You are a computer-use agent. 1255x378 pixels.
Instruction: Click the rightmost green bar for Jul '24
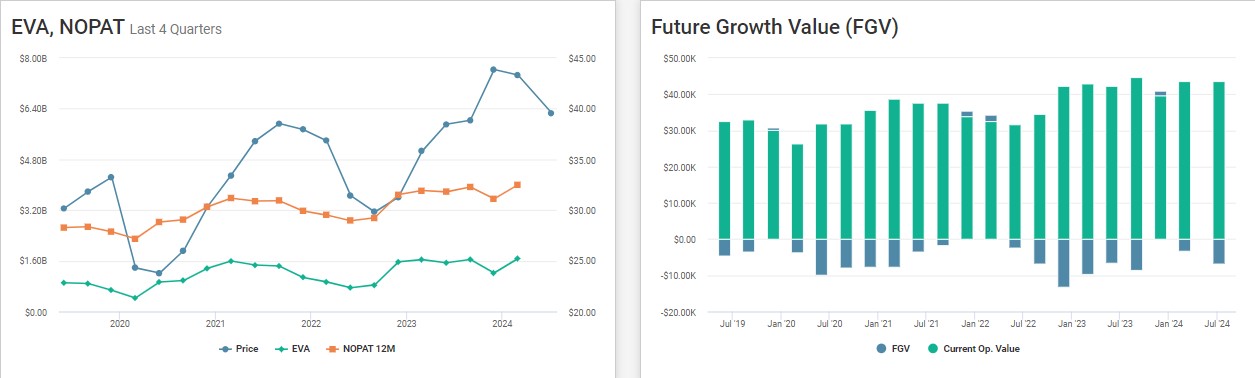click(x=1219, y=160)
